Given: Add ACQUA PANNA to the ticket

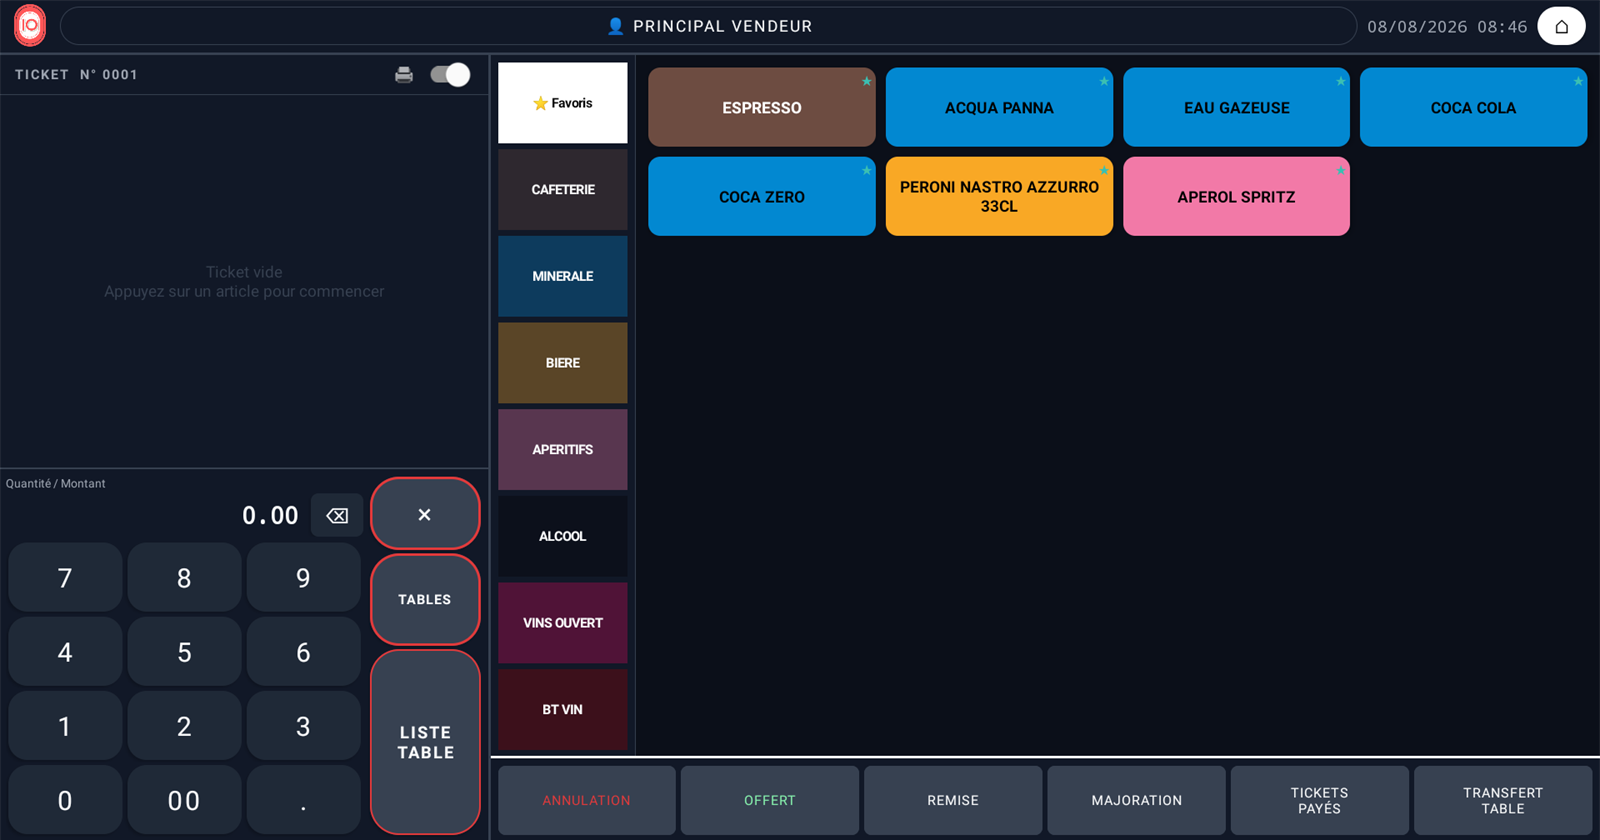Looking at the screenshot, I should pos(999,107).
